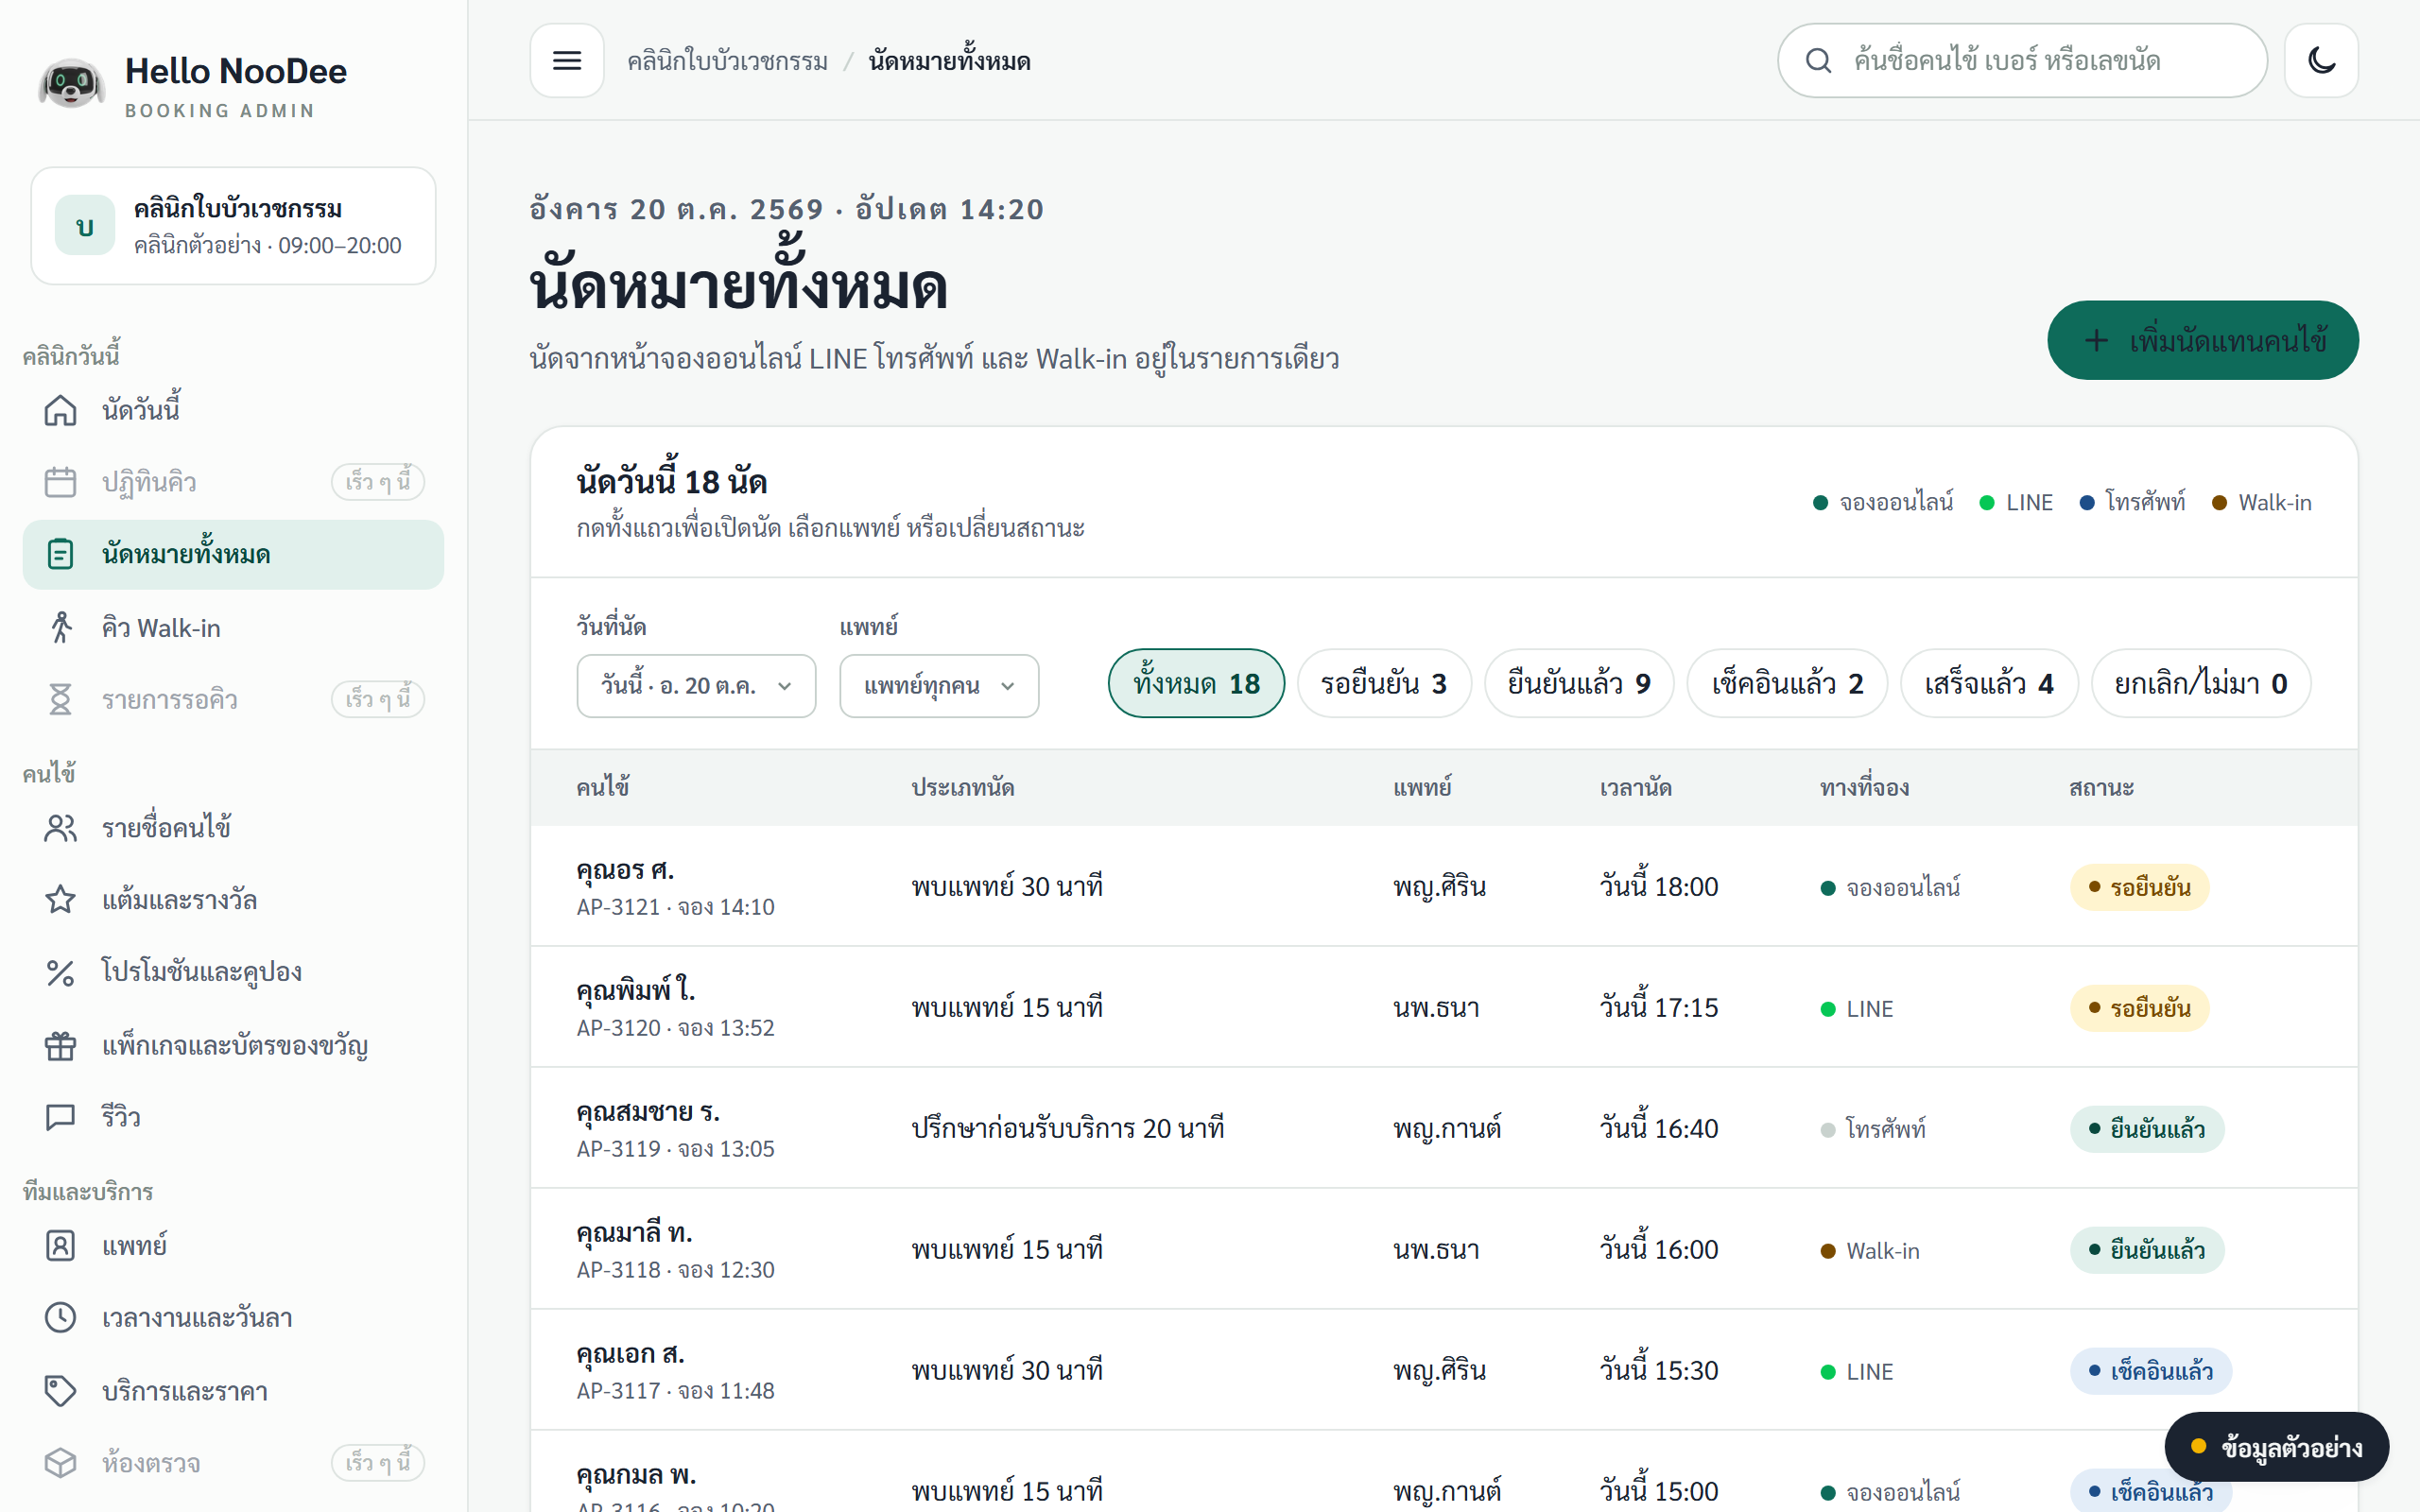Open โปรโมชันและคูปอง percent icon
This screenshot has height=1512, width=2420.
[x=60, y=972]
